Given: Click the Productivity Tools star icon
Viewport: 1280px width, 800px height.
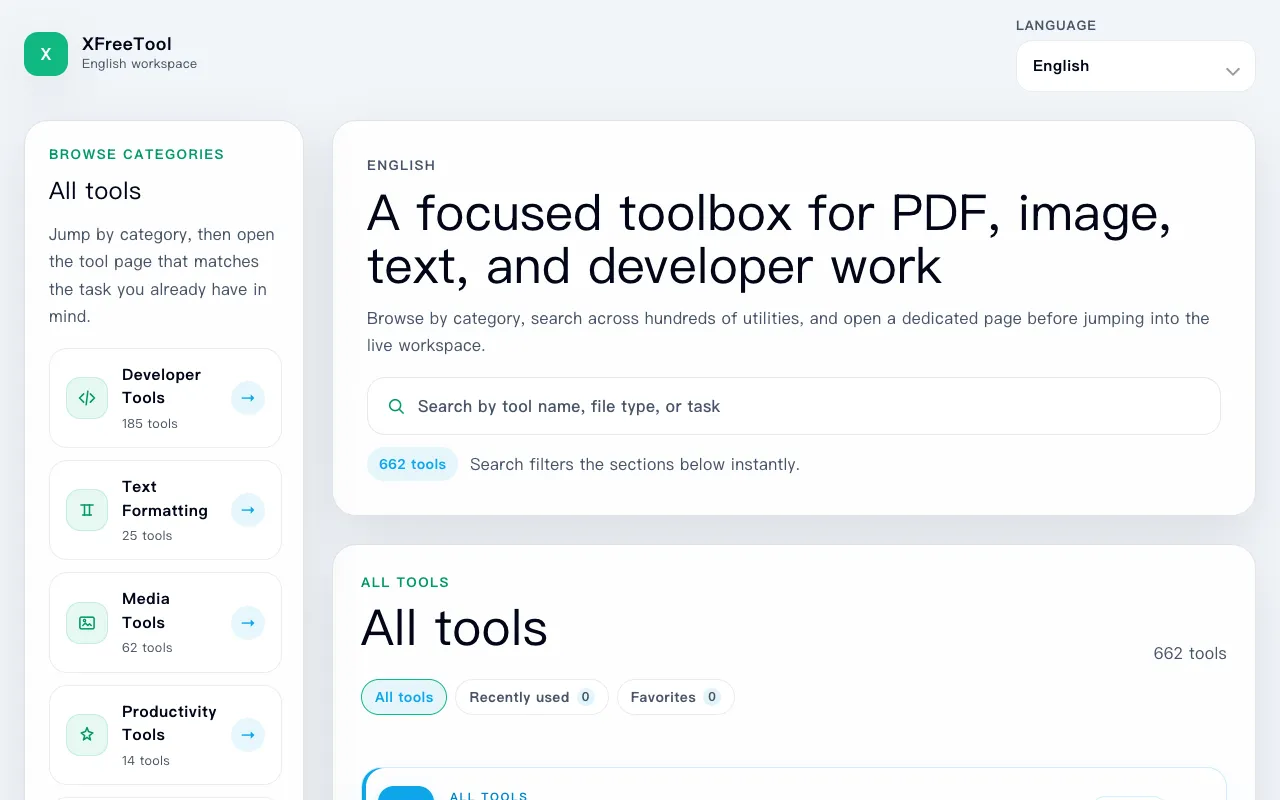Looking at the screenshot, I should [87, 735].
